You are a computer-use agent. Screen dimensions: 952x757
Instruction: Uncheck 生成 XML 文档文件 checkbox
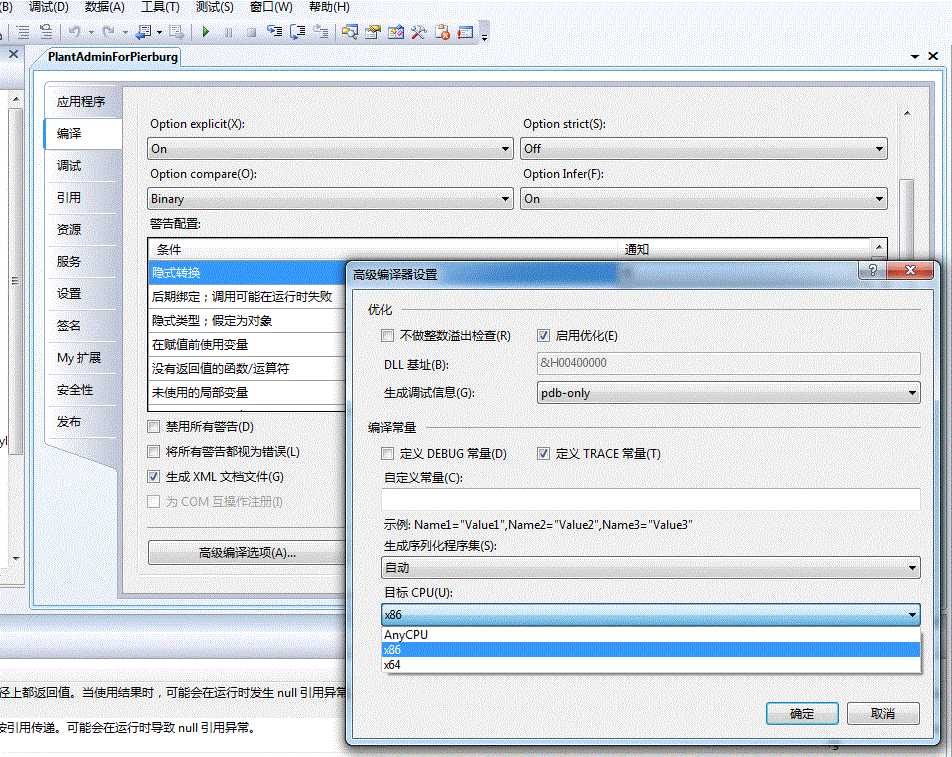click(x=154, y=477)
